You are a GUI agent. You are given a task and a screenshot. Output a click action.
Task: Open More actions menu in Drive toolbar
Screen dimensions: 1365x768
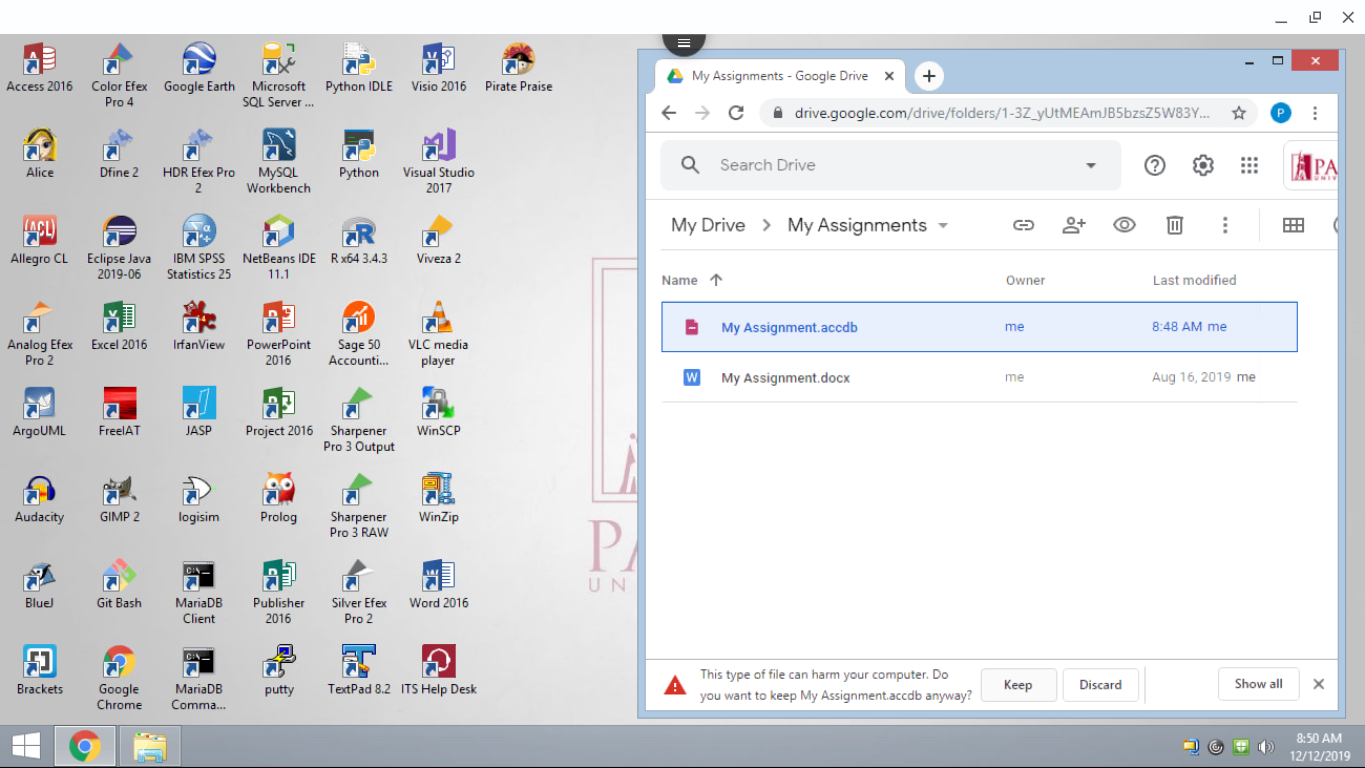(1225, 225)
